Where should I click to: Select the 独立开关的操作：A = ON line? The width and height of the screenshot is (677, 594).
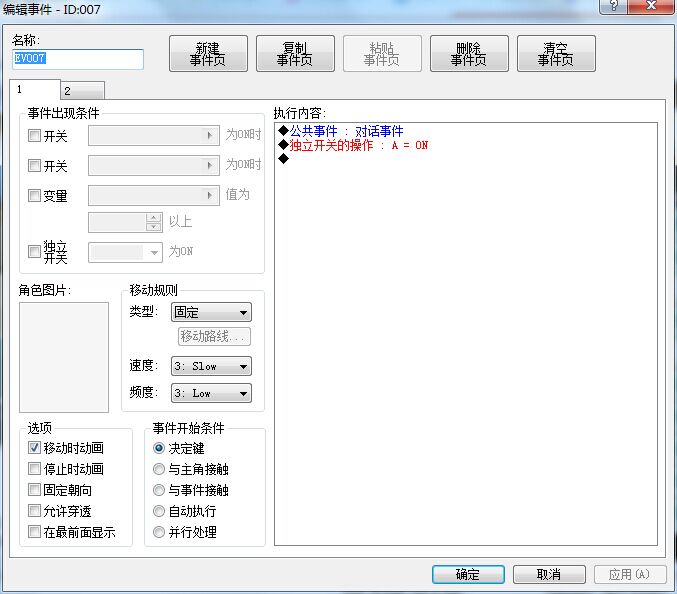353,145
